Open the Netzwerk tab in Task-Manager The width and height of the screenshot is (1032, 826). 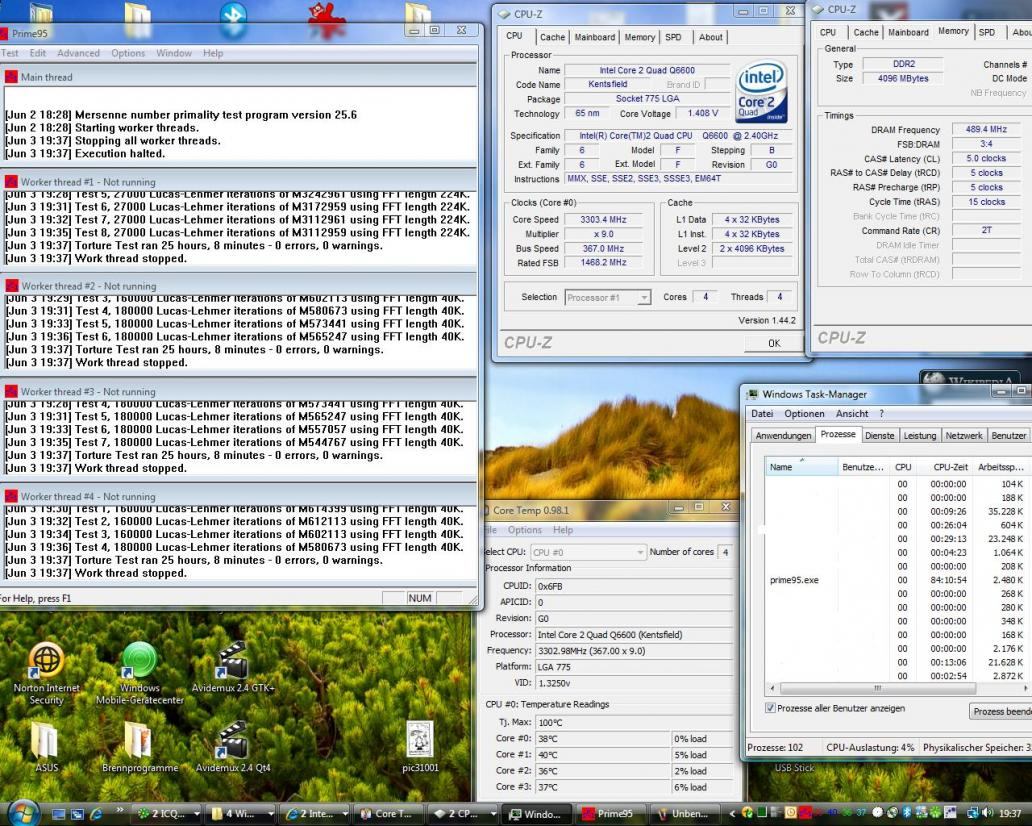tap(964, 436)
